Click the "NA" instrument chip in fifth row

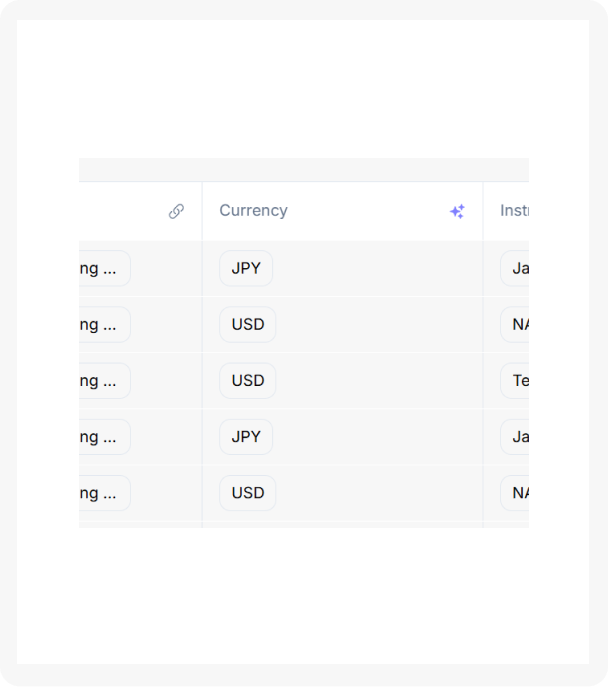(516, 492)
